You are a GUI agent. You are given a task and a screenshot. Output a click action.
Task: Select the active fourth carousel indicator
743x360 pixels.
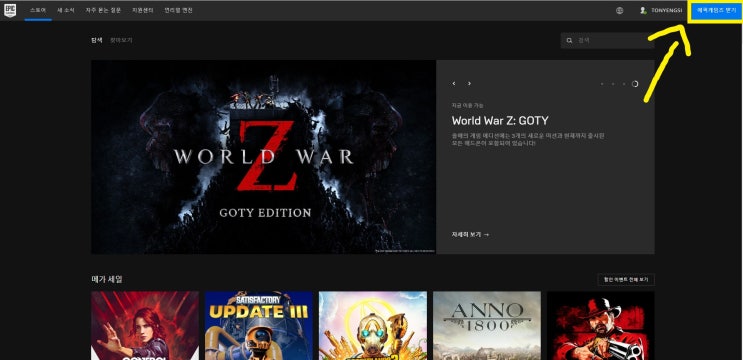635,84
